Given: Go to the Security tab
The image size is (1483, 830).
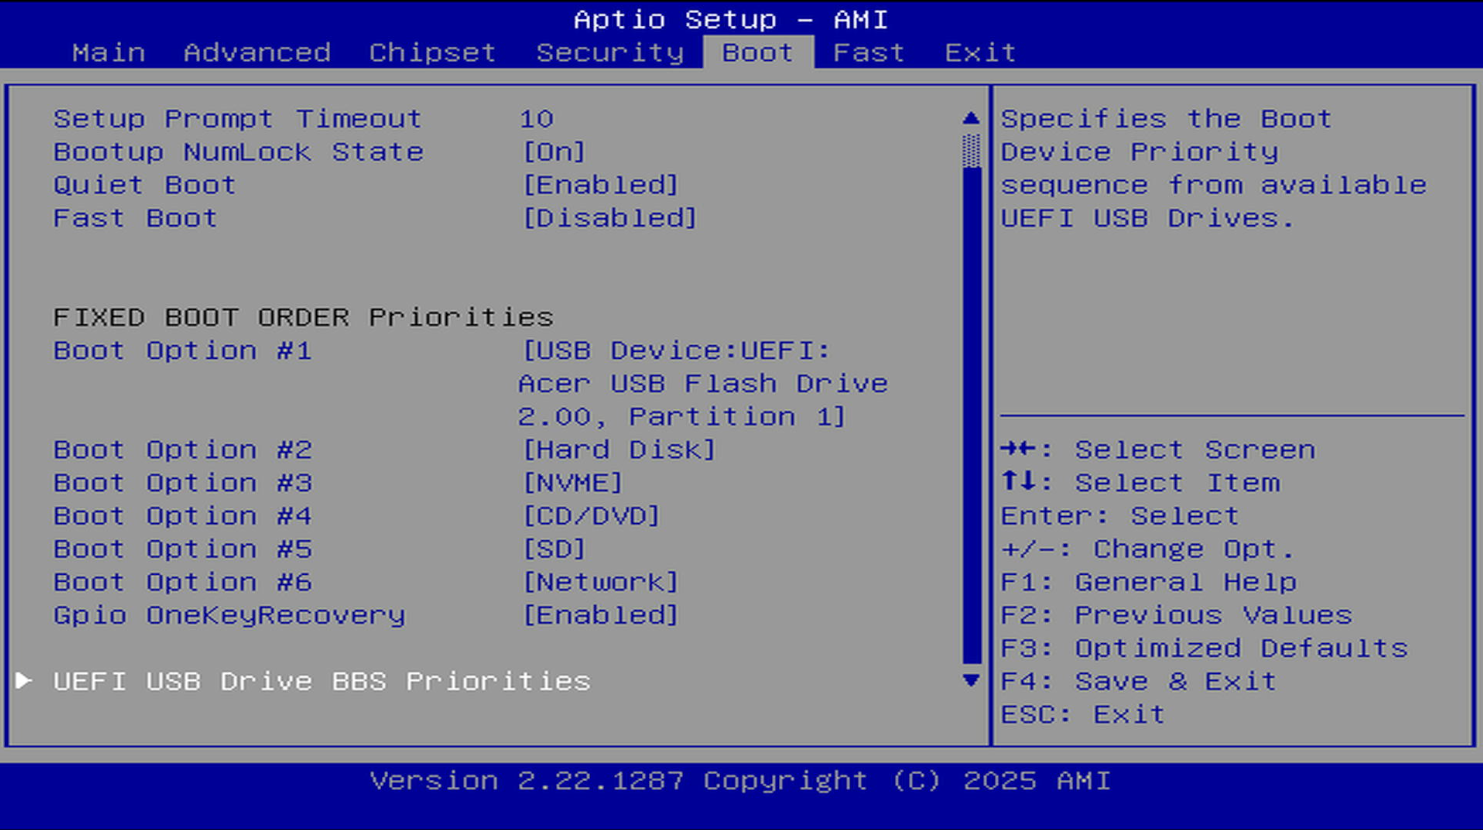Looking at the screenshot, I should 610,52.
